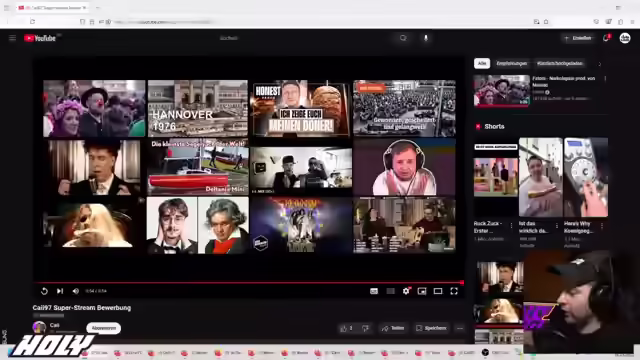Go to the YouTube home logo
640x360 pixels.
(x=40, y=38)
